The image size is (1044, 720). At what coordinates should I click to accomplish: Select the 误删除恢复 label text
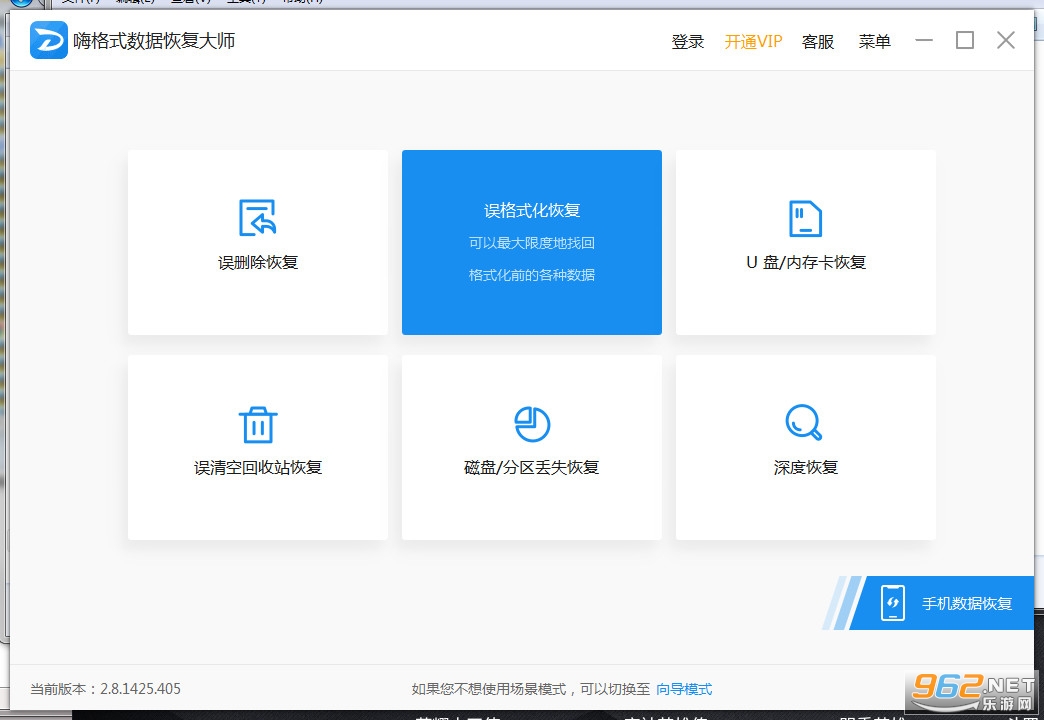coord(258,262)
